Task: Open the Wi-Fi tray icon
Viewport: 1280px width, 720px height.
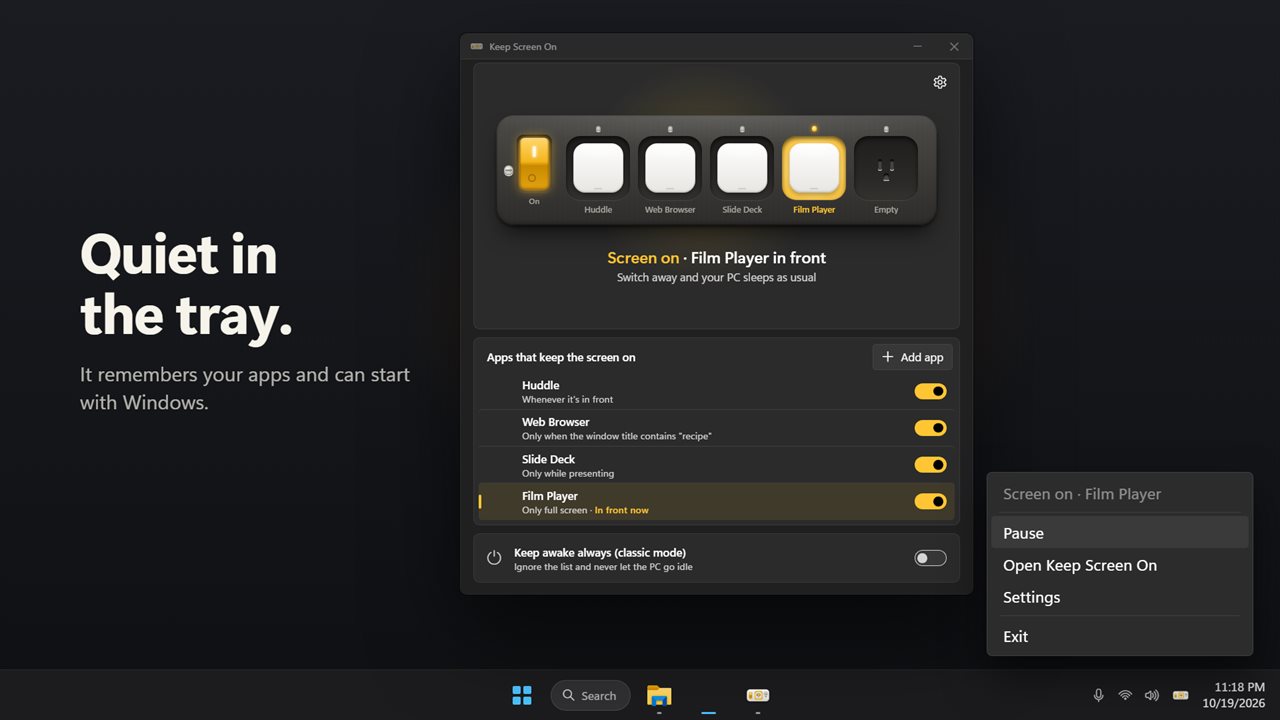Action: (x=1125, y=695)
